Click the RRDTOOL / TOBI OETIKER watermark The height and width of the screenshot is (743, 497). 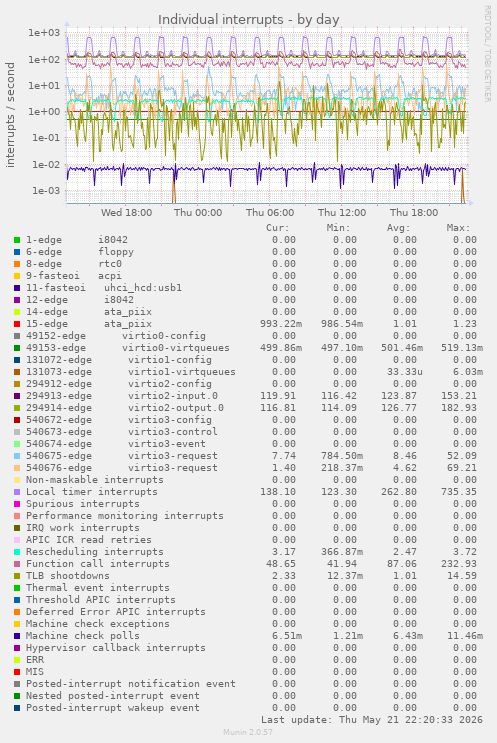tap(488, 54)
